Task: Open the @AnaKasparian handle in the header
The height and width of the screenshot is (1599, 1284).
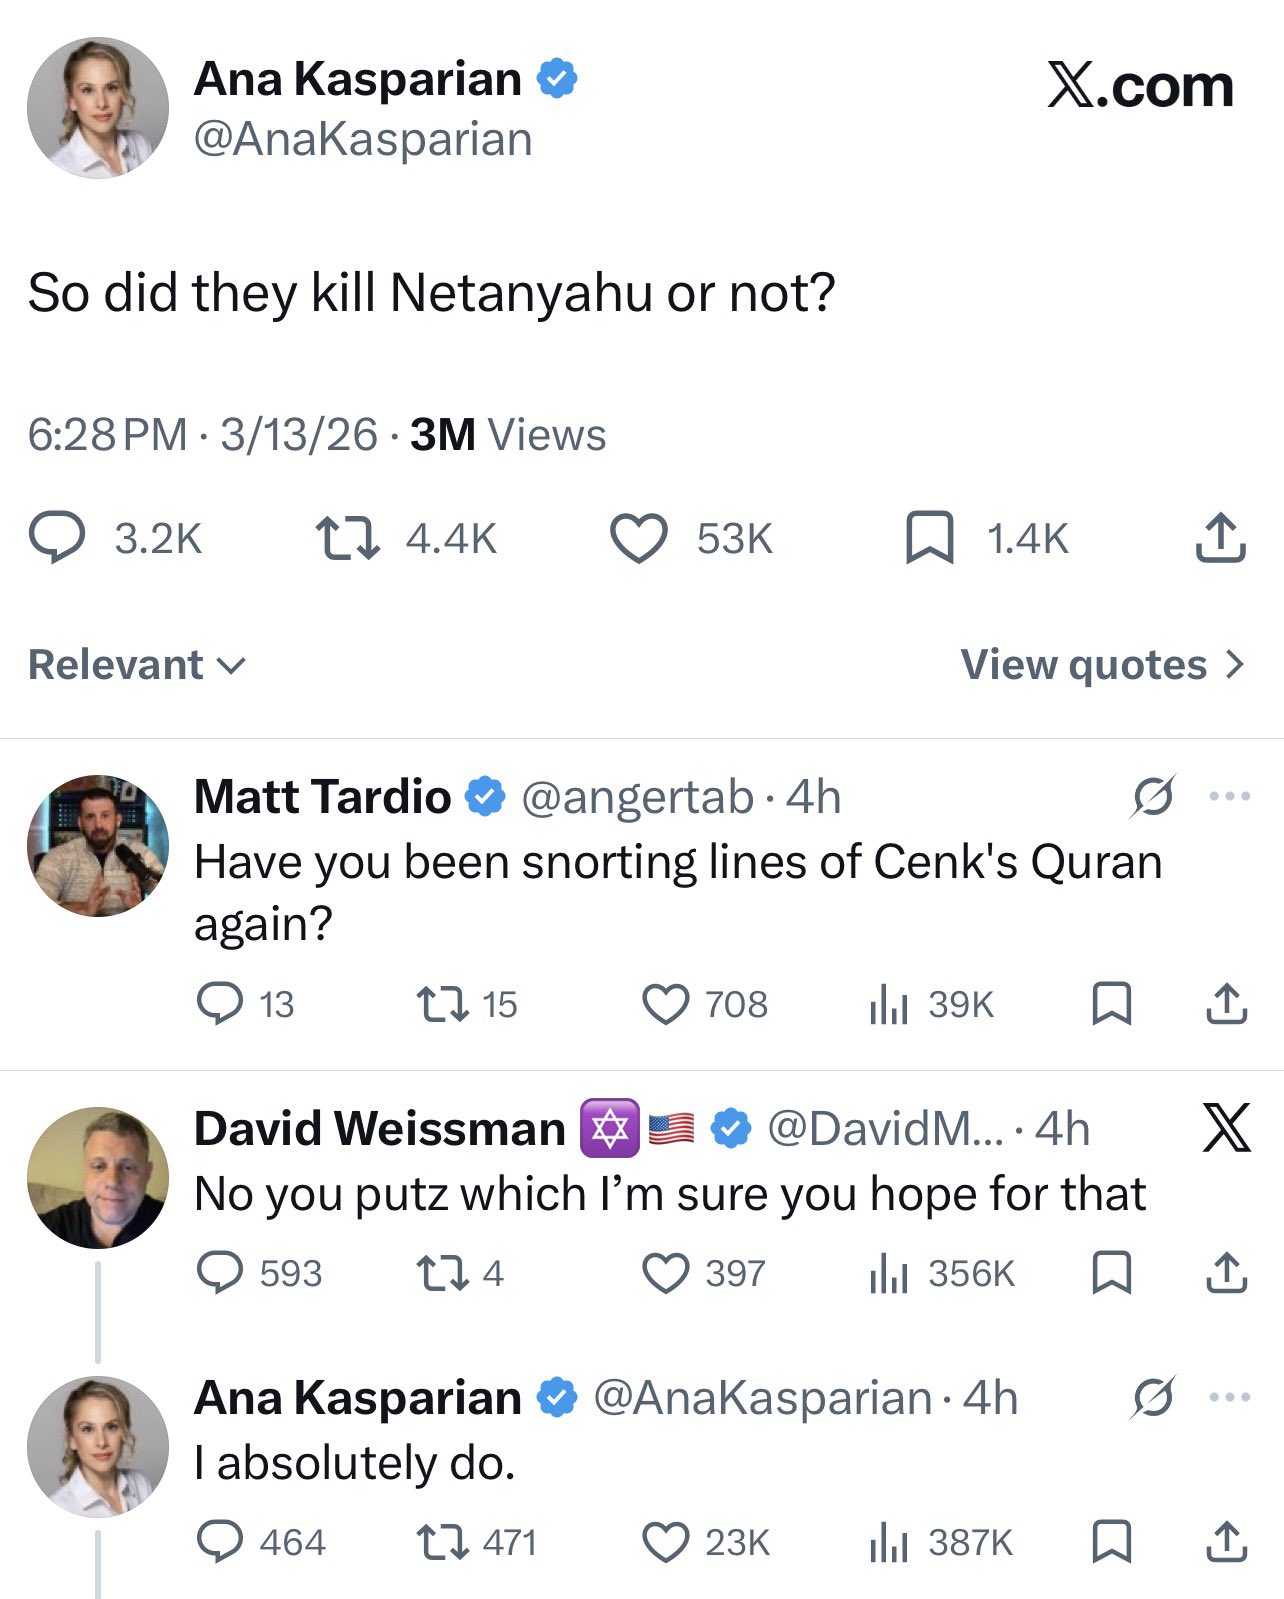Action: click(x=362, y=140)
